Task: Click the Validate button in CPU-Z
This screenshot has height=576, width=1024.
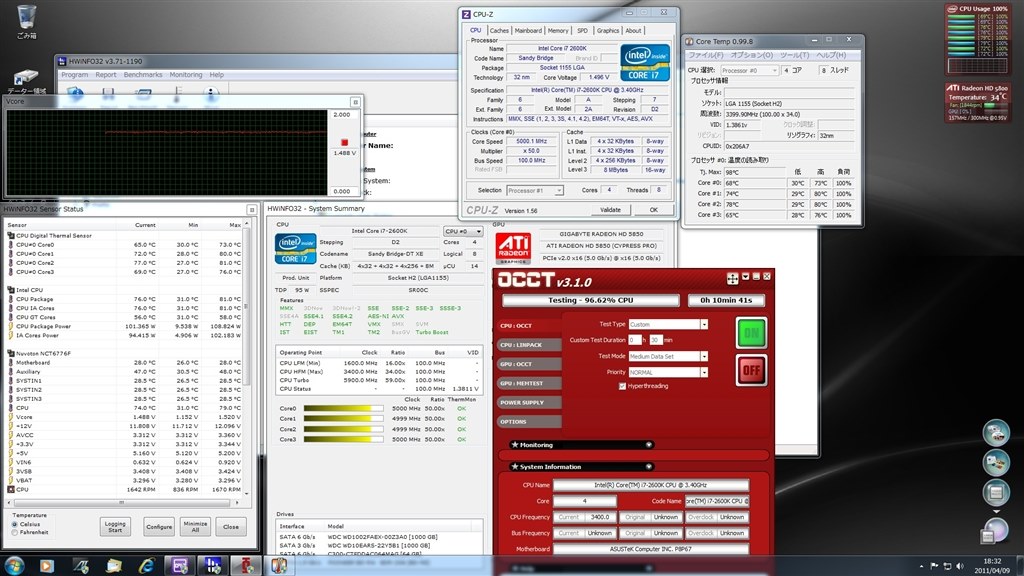Action: pos(610,210)
